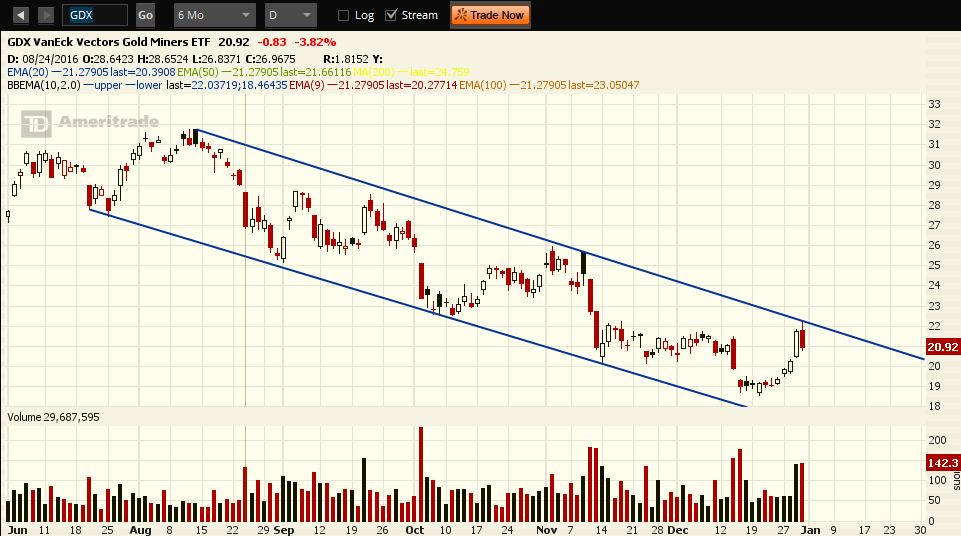The image size is (961, 536).
Task: Click the Trade Now button
Action: [x=490, y=15]
